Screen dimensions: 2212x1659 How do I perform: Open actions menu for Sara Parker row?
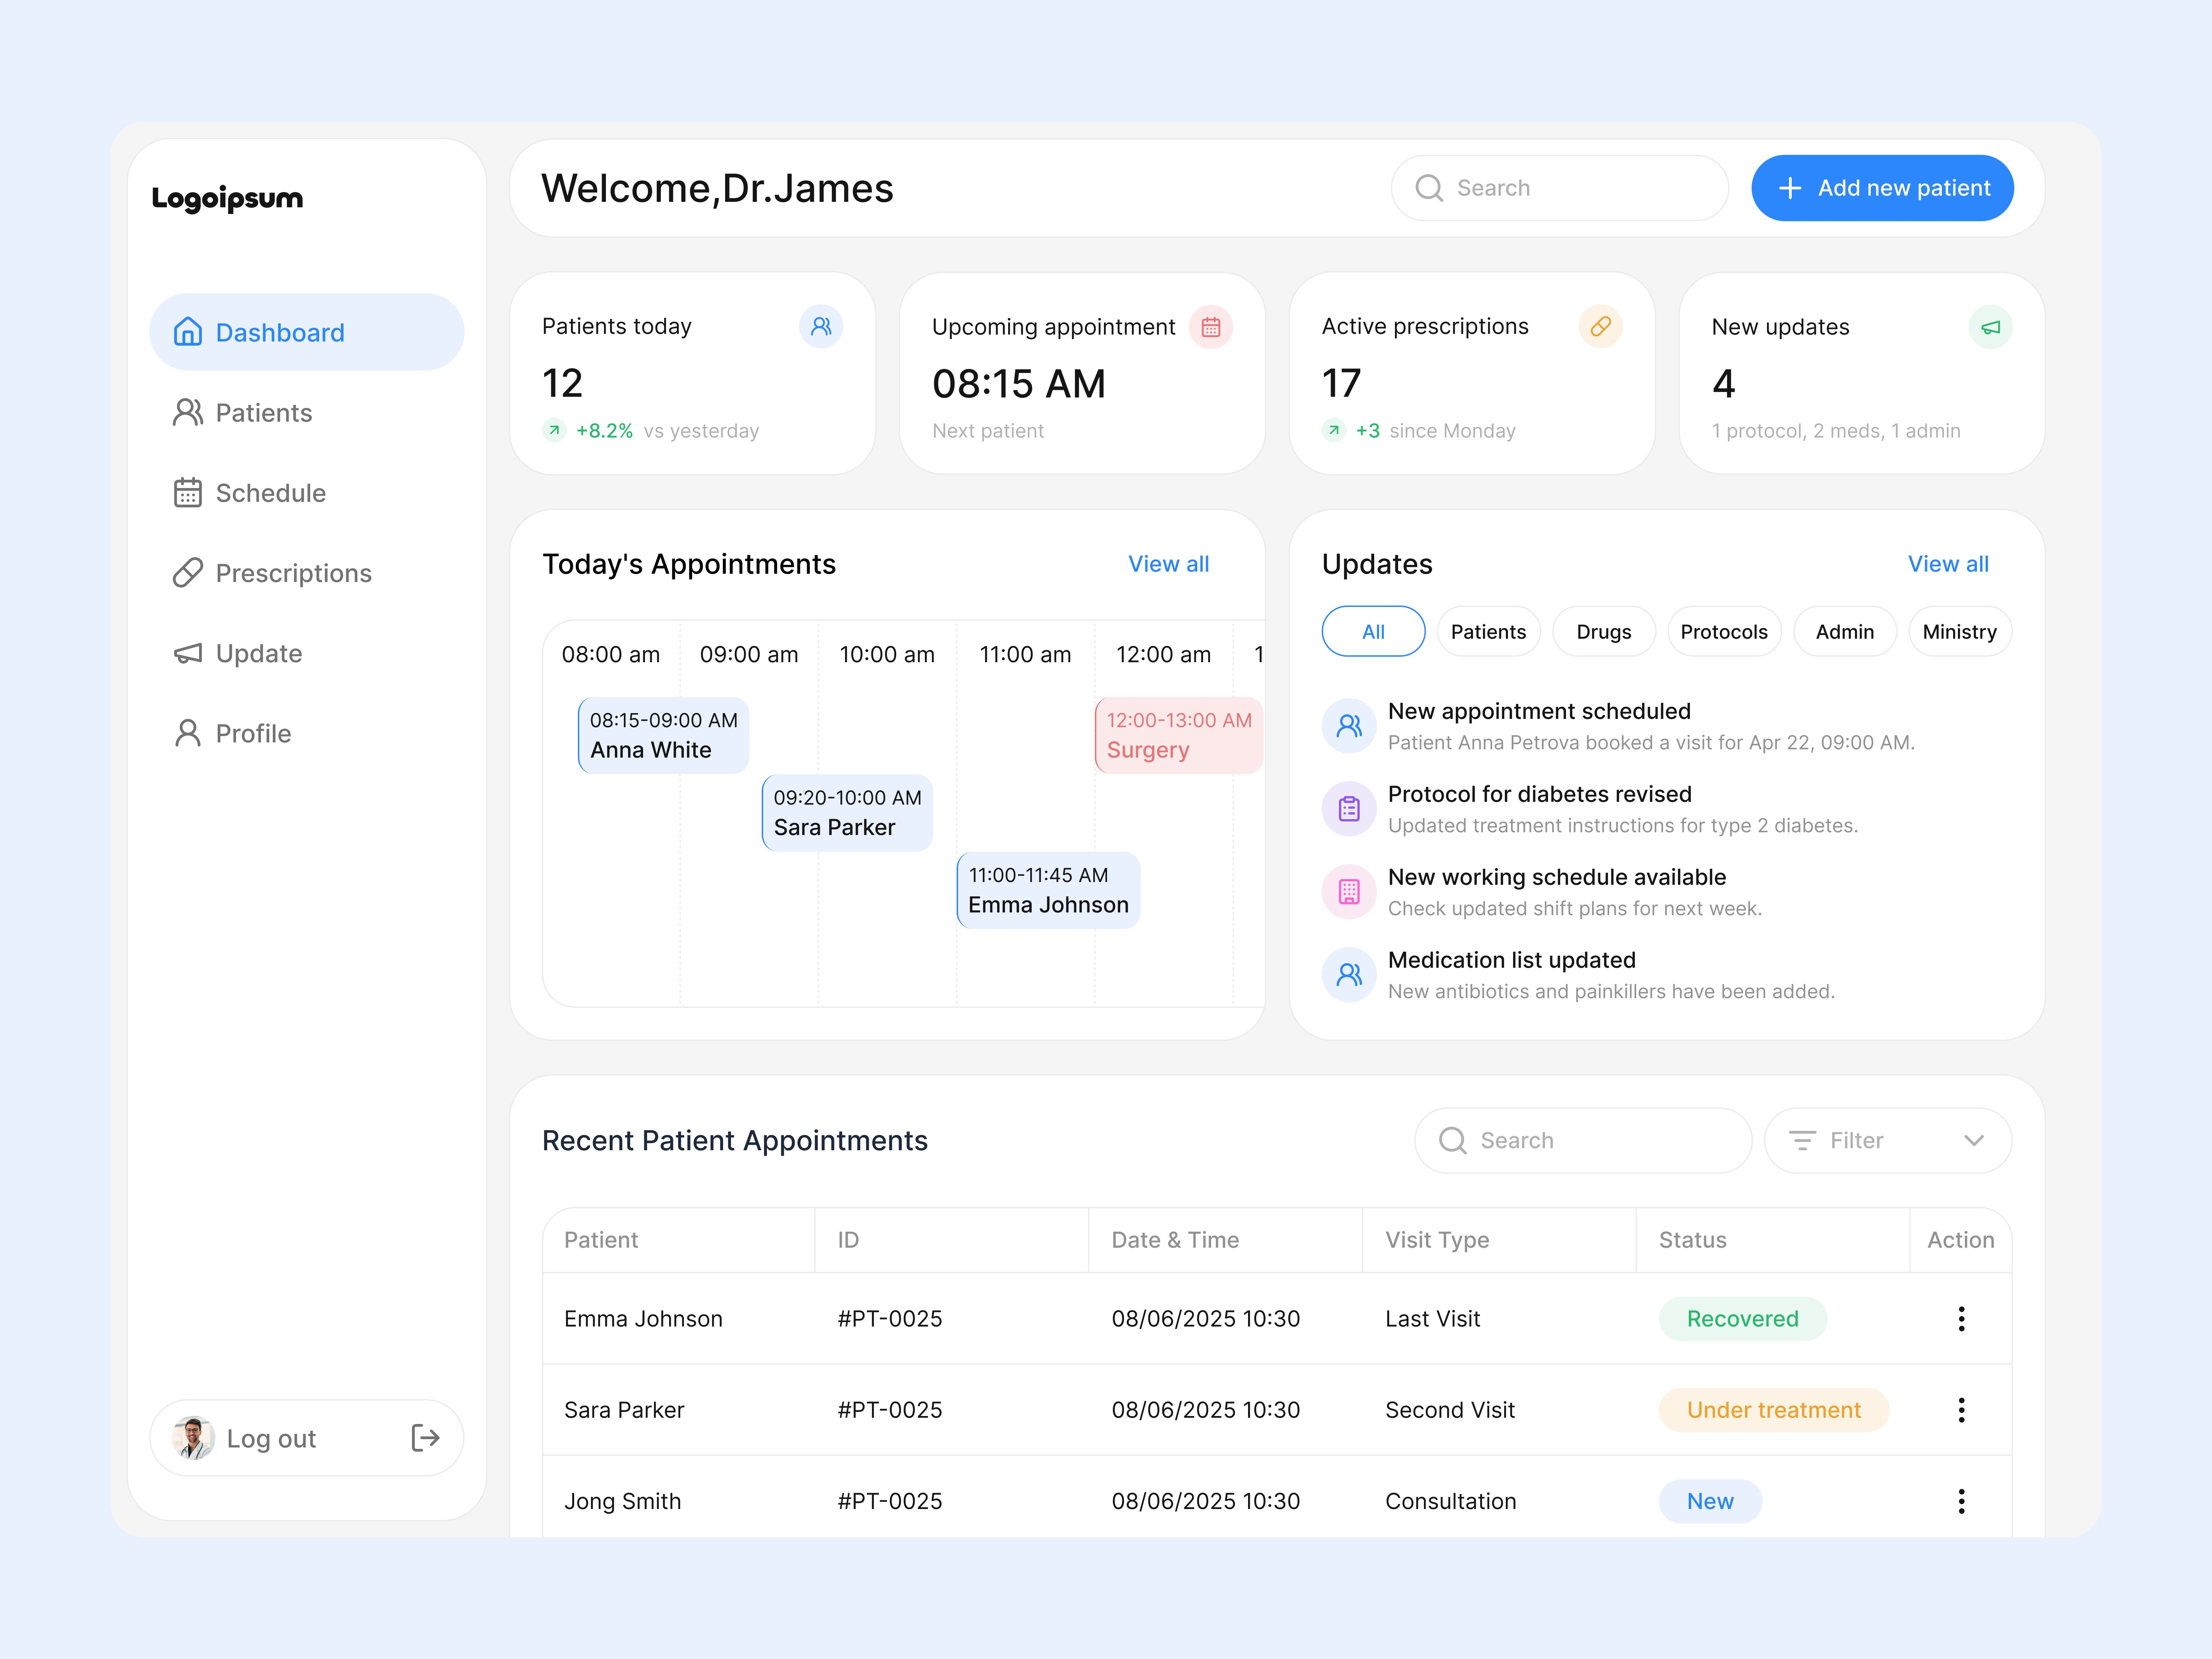[x=1961, y=1410]
